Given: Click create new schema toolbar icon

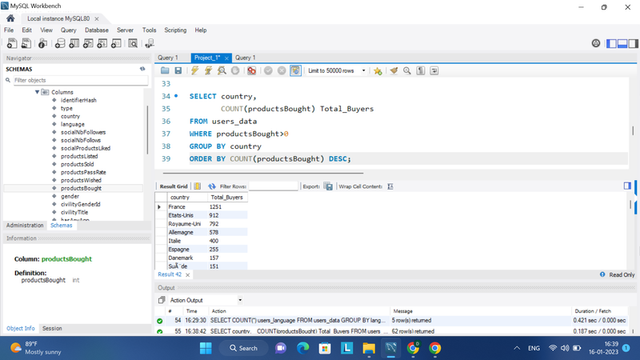Looking at the screenshot, I should point(60,43).
